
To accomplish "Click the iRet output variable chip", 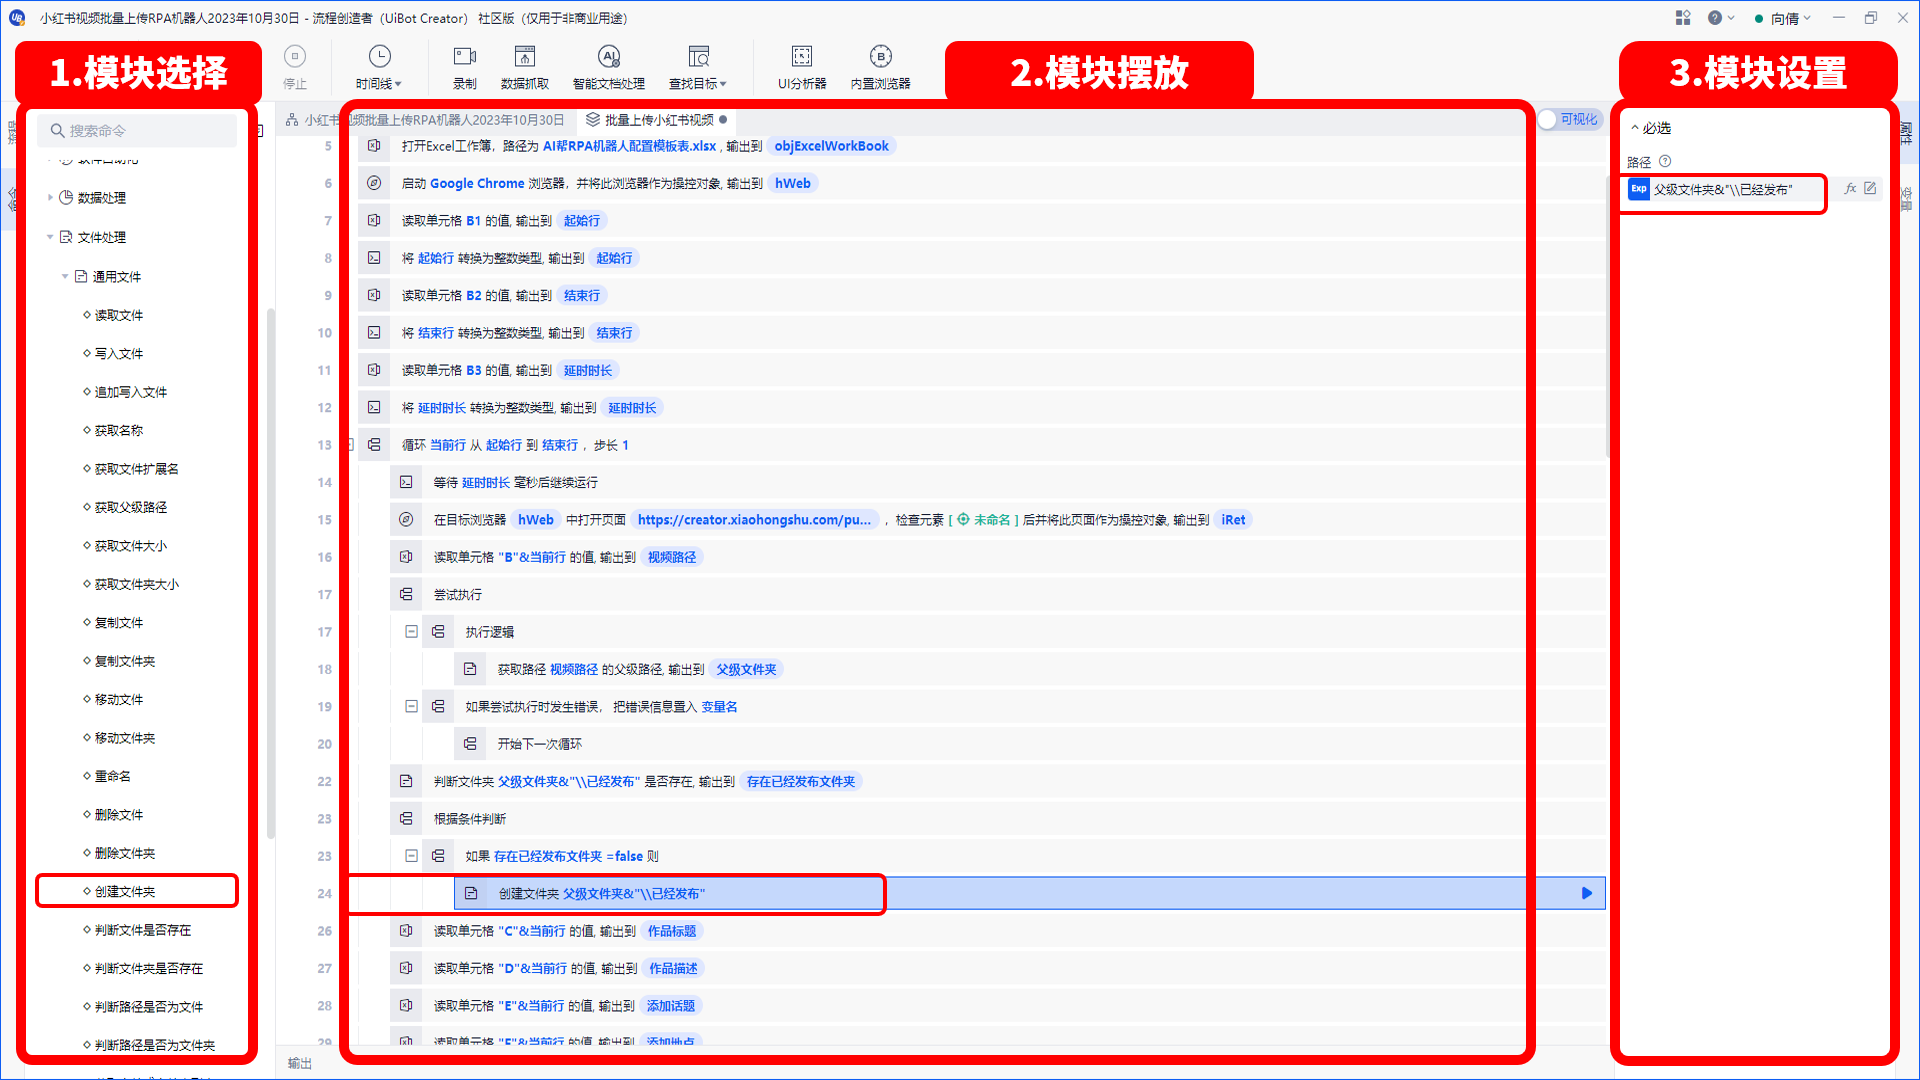I will coord(1233,520).
